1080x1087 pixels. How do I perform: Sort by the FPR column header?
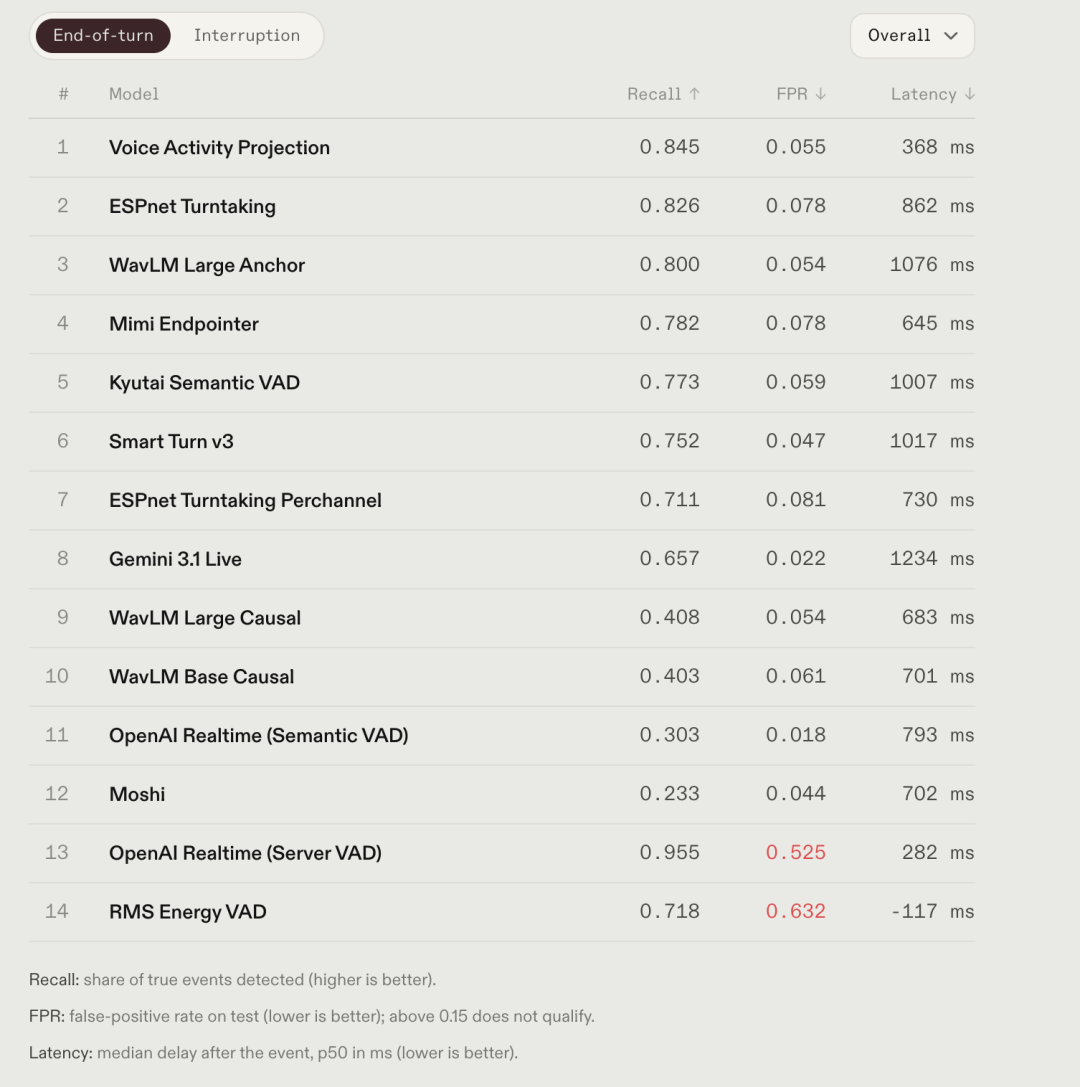pyautogui.click(x=801, y=94)
